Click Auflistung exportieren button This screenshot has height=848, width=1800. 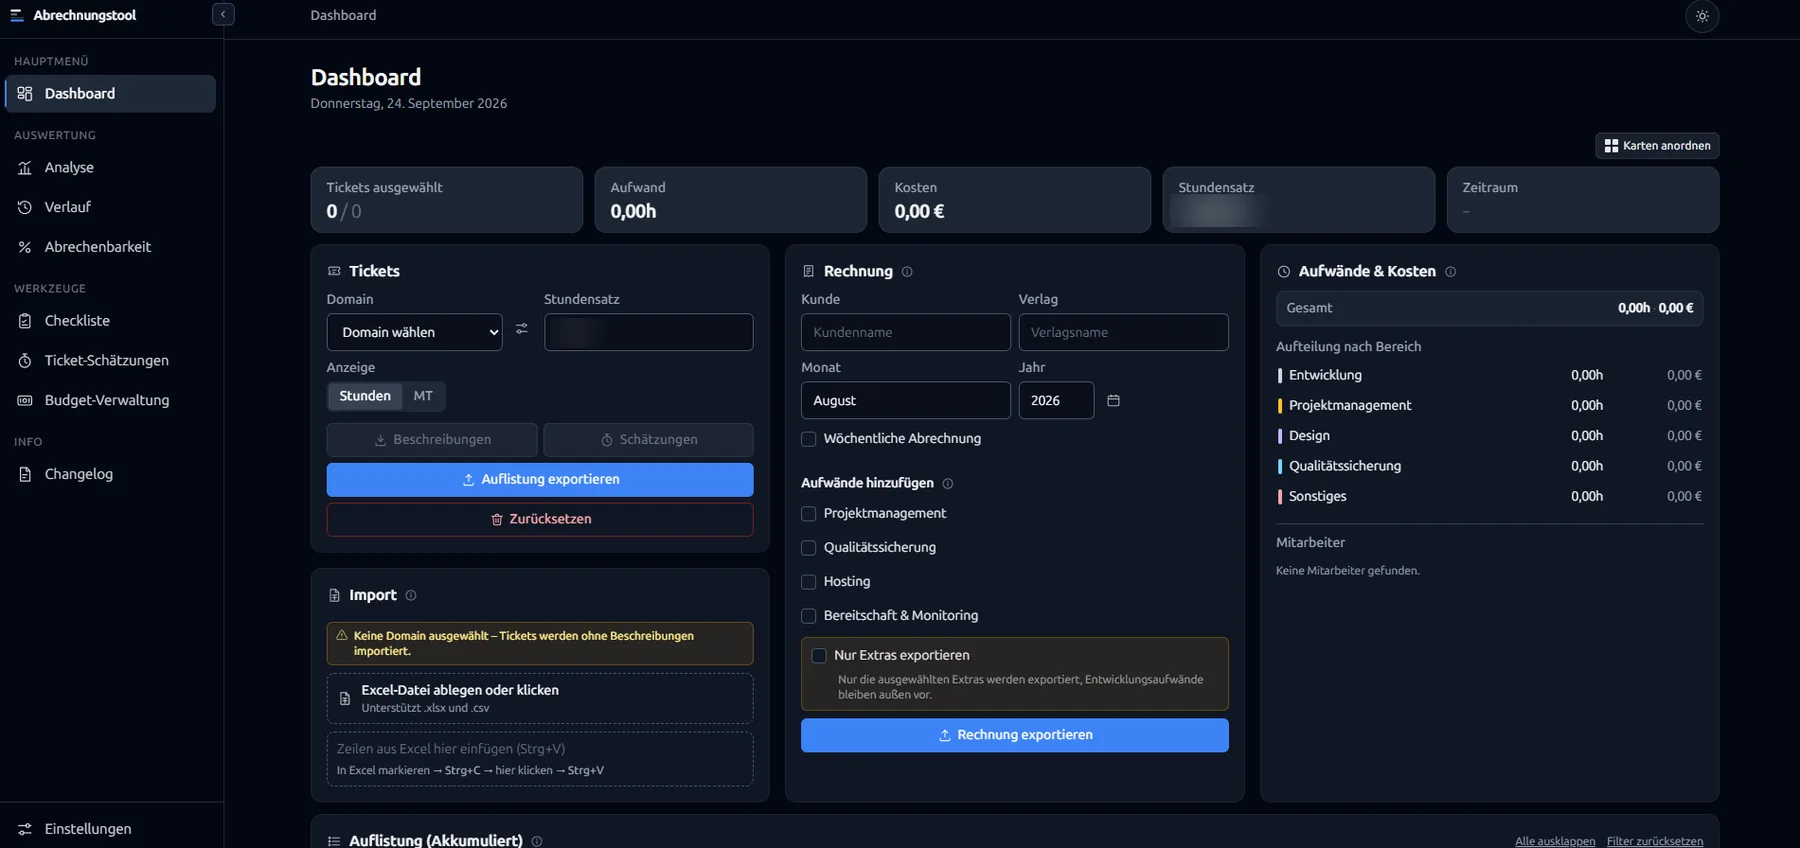(x=540, y=480)
